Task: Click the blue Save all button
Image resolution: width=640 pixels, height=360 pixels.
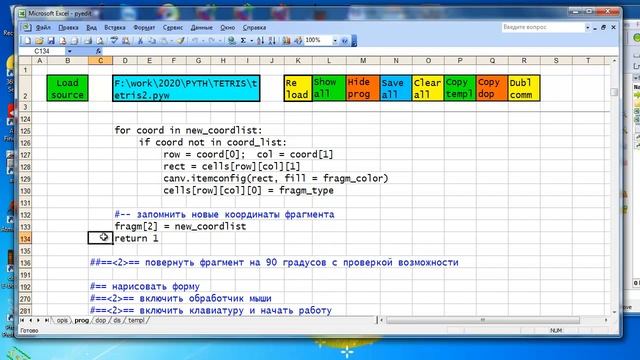Action: click(x=396, y=88)
